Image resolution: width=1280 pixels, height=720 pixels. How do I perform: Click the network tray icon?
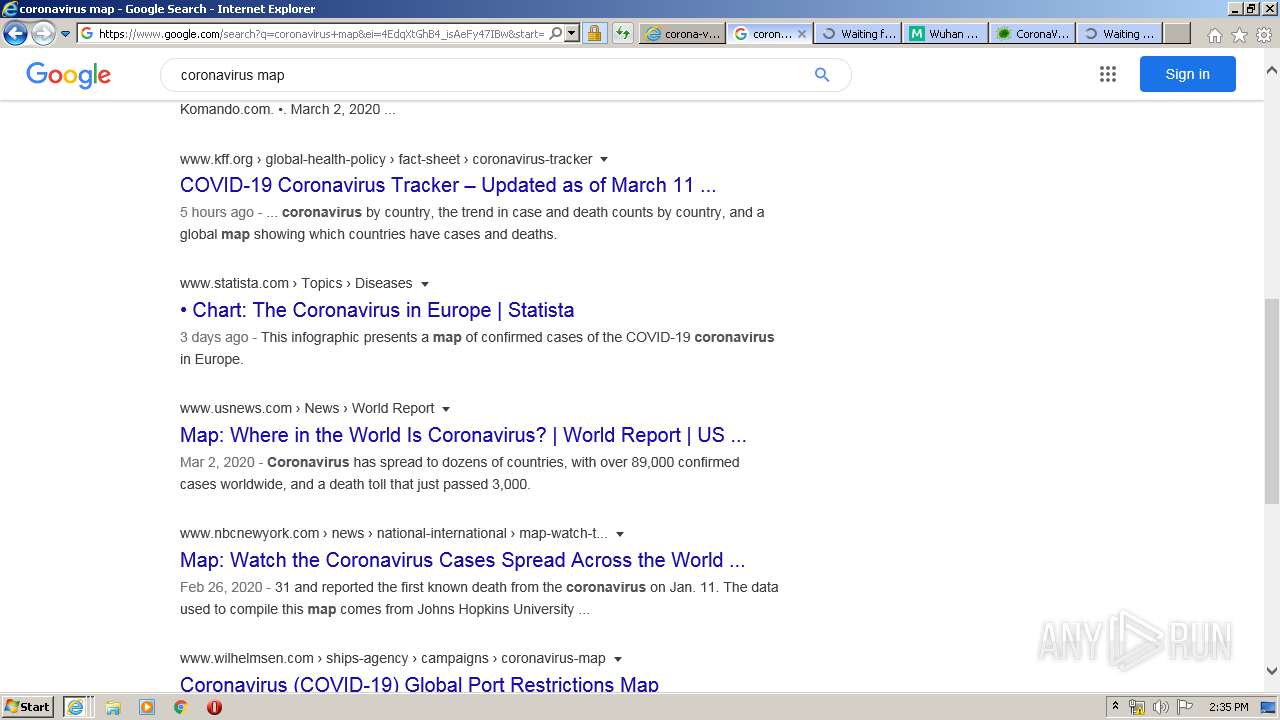1137,707
